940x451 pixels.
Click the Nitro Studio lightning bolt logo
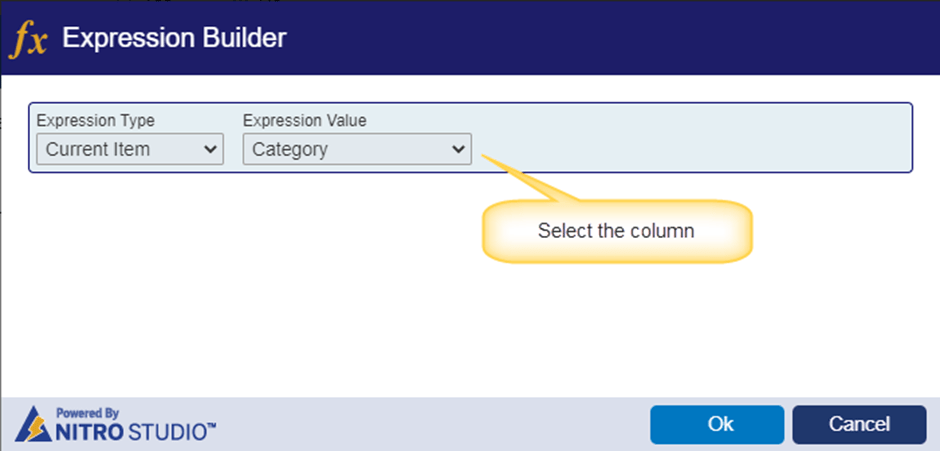pos(33,424)
